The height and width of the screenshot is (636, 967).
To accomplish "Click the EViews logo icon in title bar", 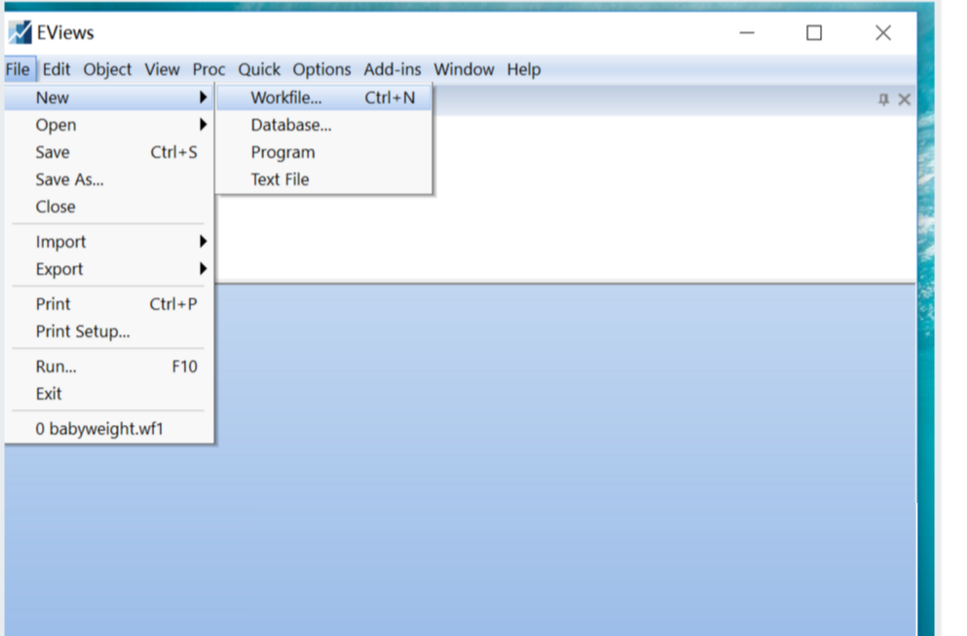I will 20,32.
